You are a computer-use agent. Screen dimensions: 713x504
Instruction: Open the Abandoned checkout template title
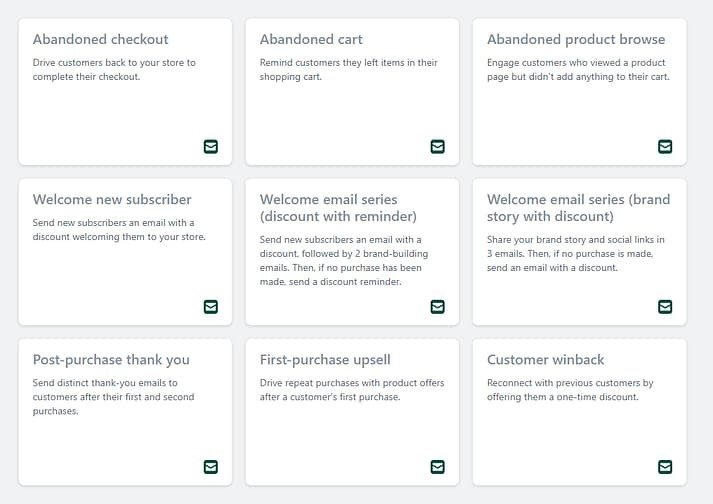coord(100,40)
